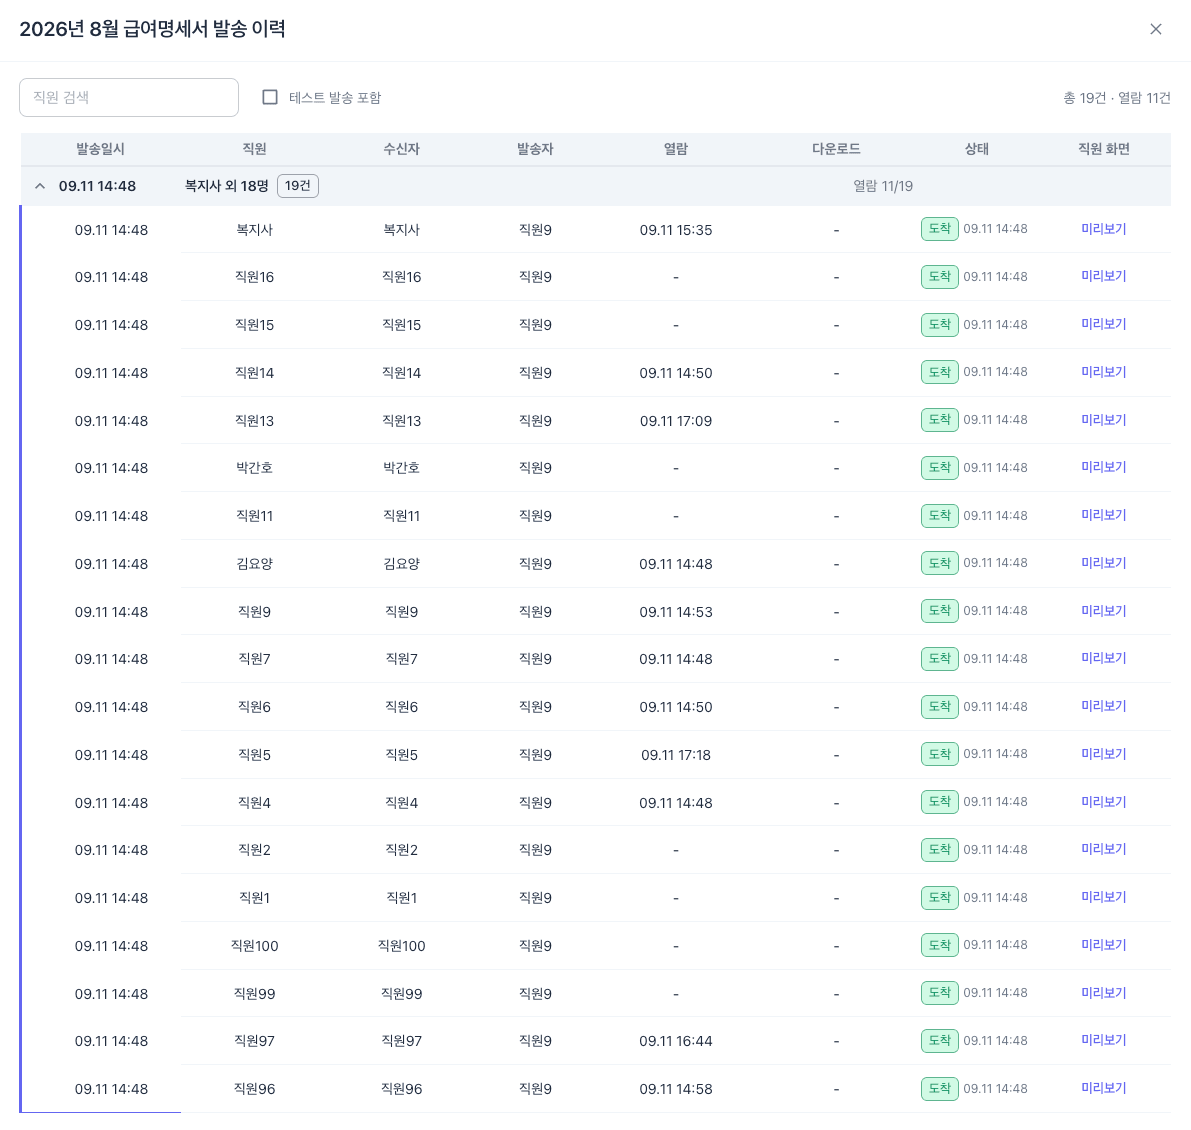Click view time 09.11 16:44
This screenshot has height=1130, width=1191.
coord(676,1041)
